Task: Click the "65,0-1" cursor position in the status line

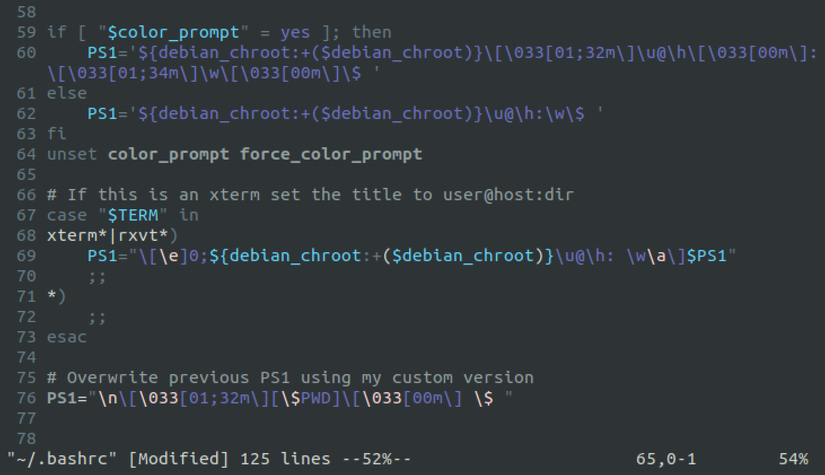Action: pos(665,459)
